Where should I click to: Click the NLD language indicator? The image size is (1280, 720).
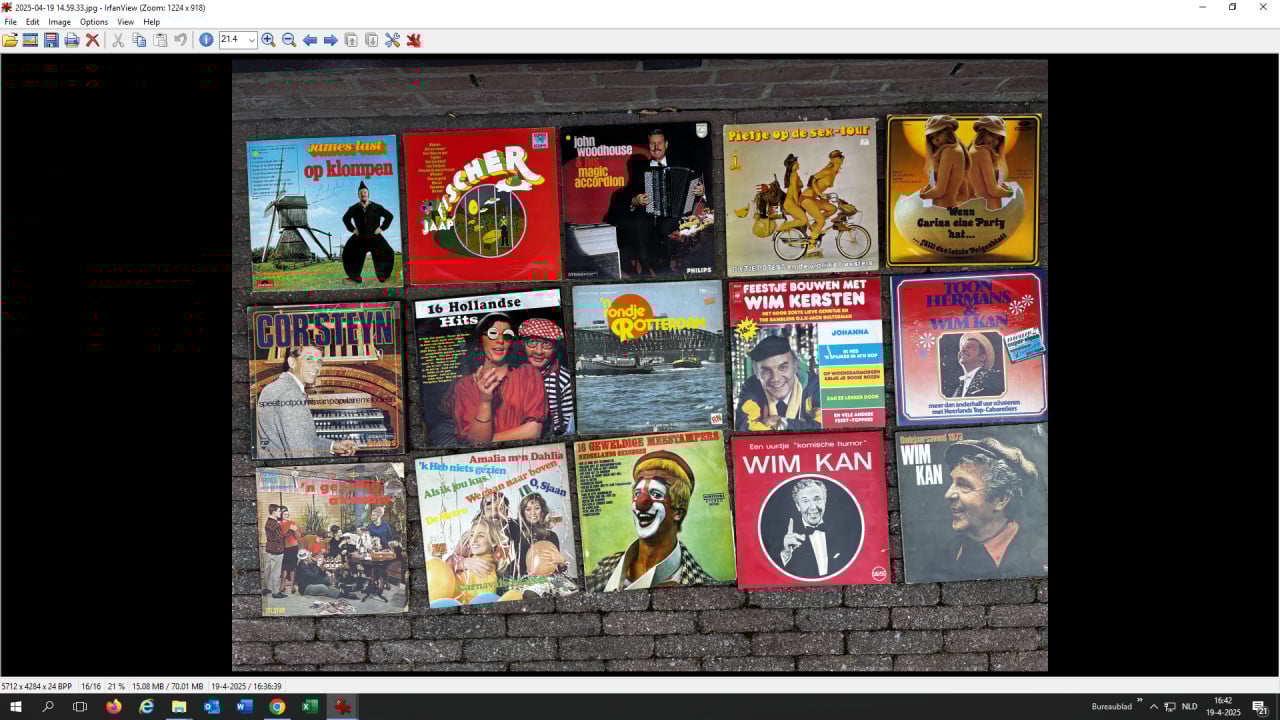click(1190, 706)
